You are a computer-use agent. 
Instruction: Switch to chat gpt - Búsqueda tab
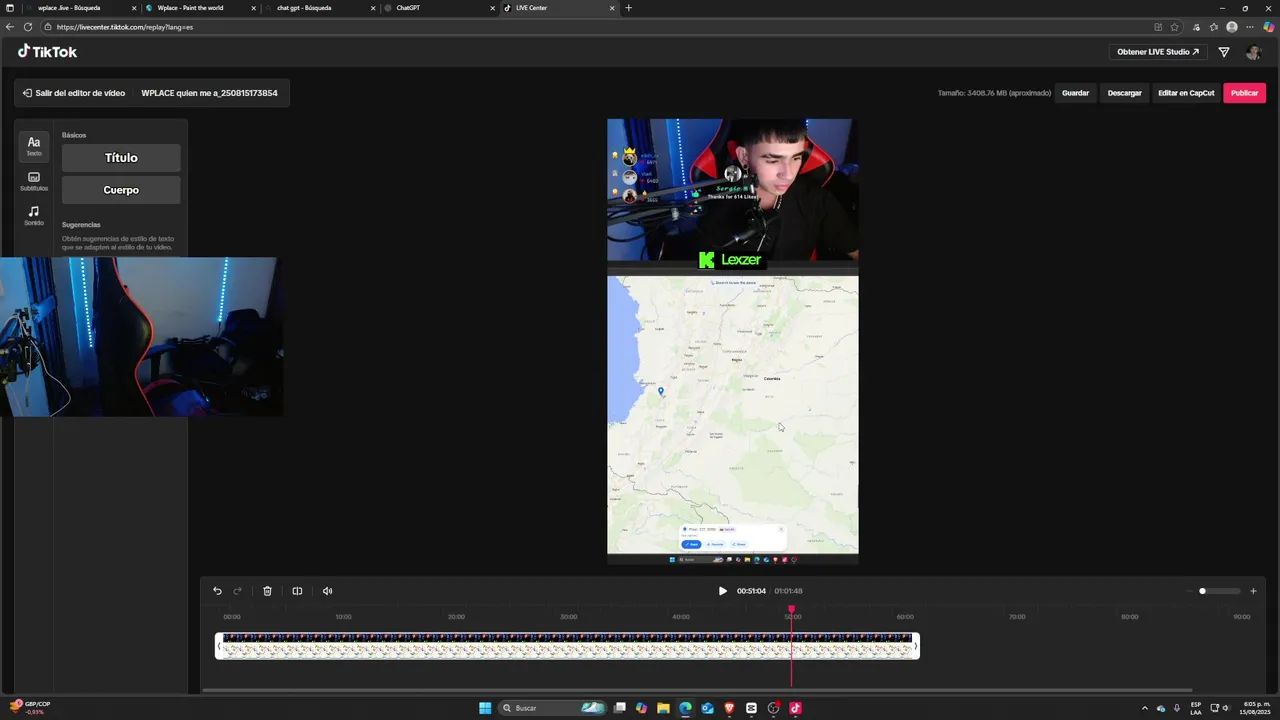(320, 8)
